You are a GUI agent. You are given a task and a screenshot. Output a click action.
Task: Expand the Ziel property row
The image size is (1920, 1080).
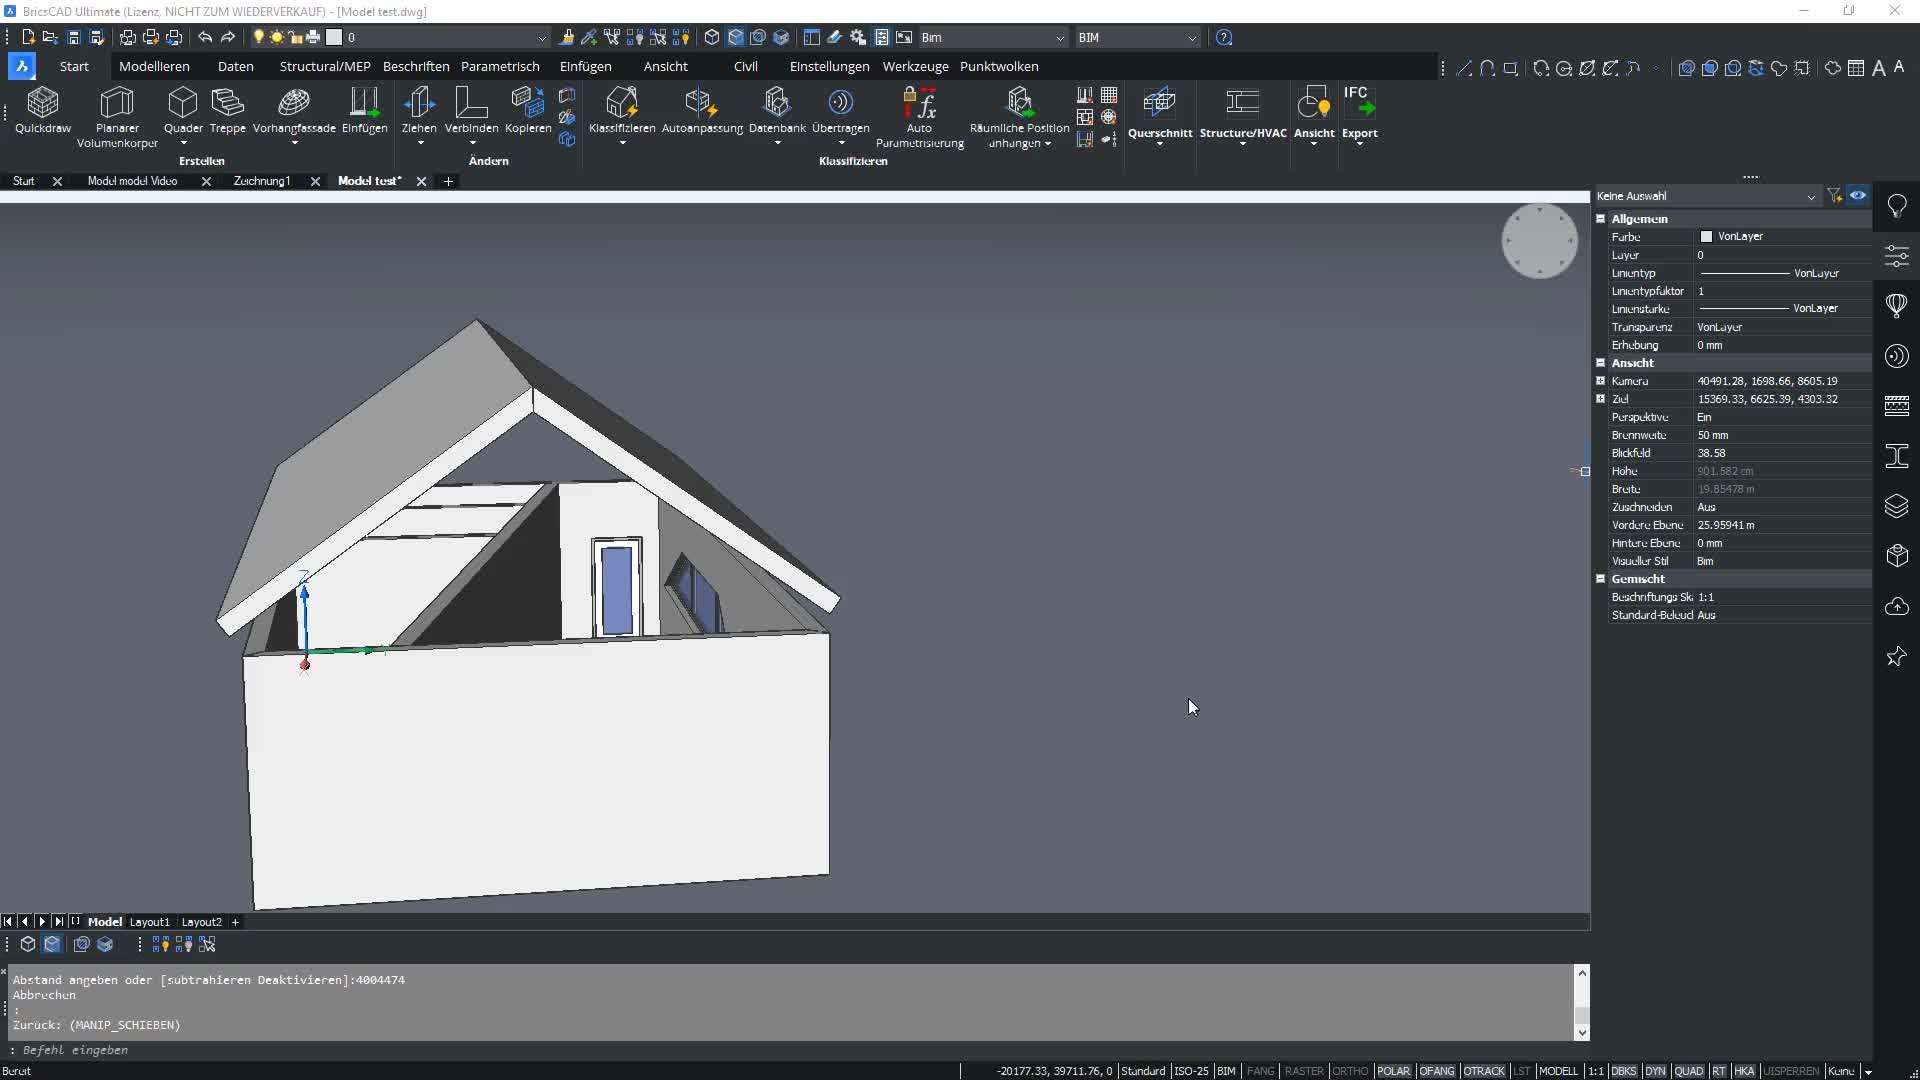tap(1600, 399)
